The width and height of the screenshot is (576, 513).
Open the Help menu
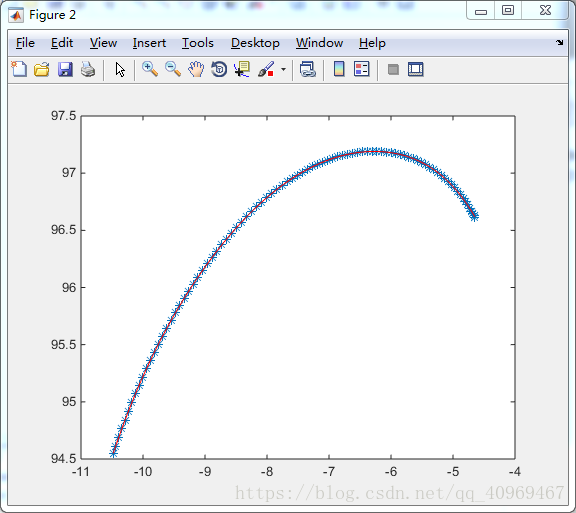tap(372, 43)
